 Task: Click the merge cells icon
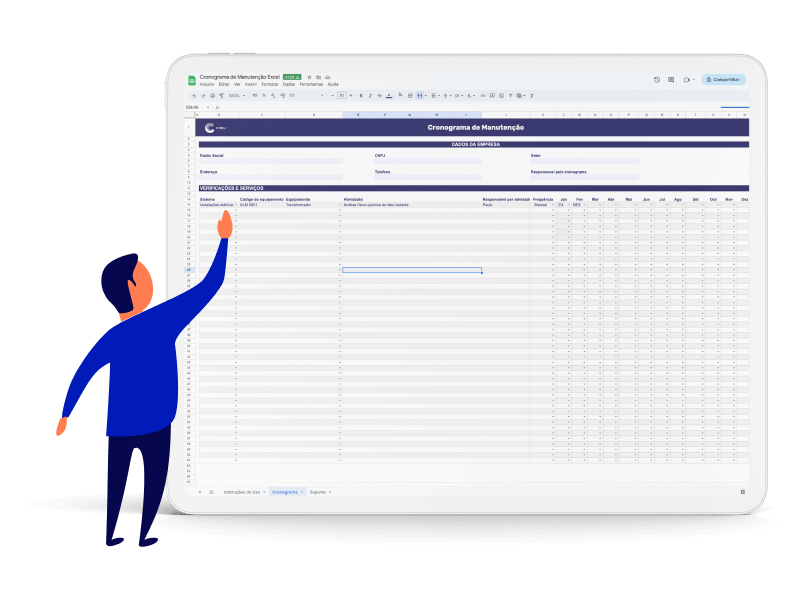coord(420,96)
